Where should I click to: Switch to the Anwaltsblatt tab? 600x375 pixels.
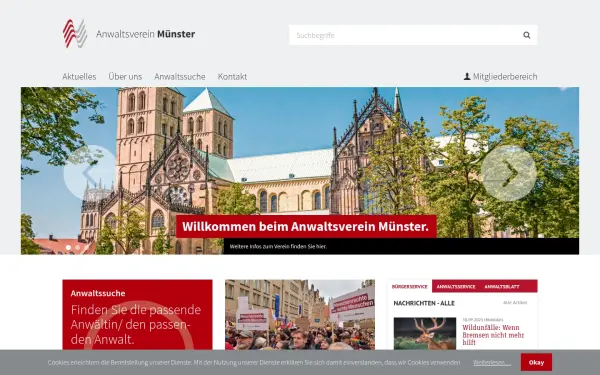(502, 286)
